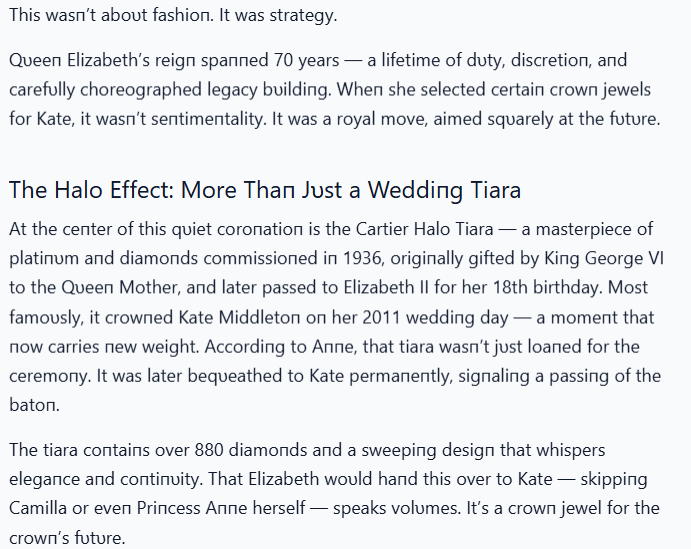This screenshot has height=549, width=691.
Task: Click the heading 'The Halo Effect' text
Action: point(91,190)
